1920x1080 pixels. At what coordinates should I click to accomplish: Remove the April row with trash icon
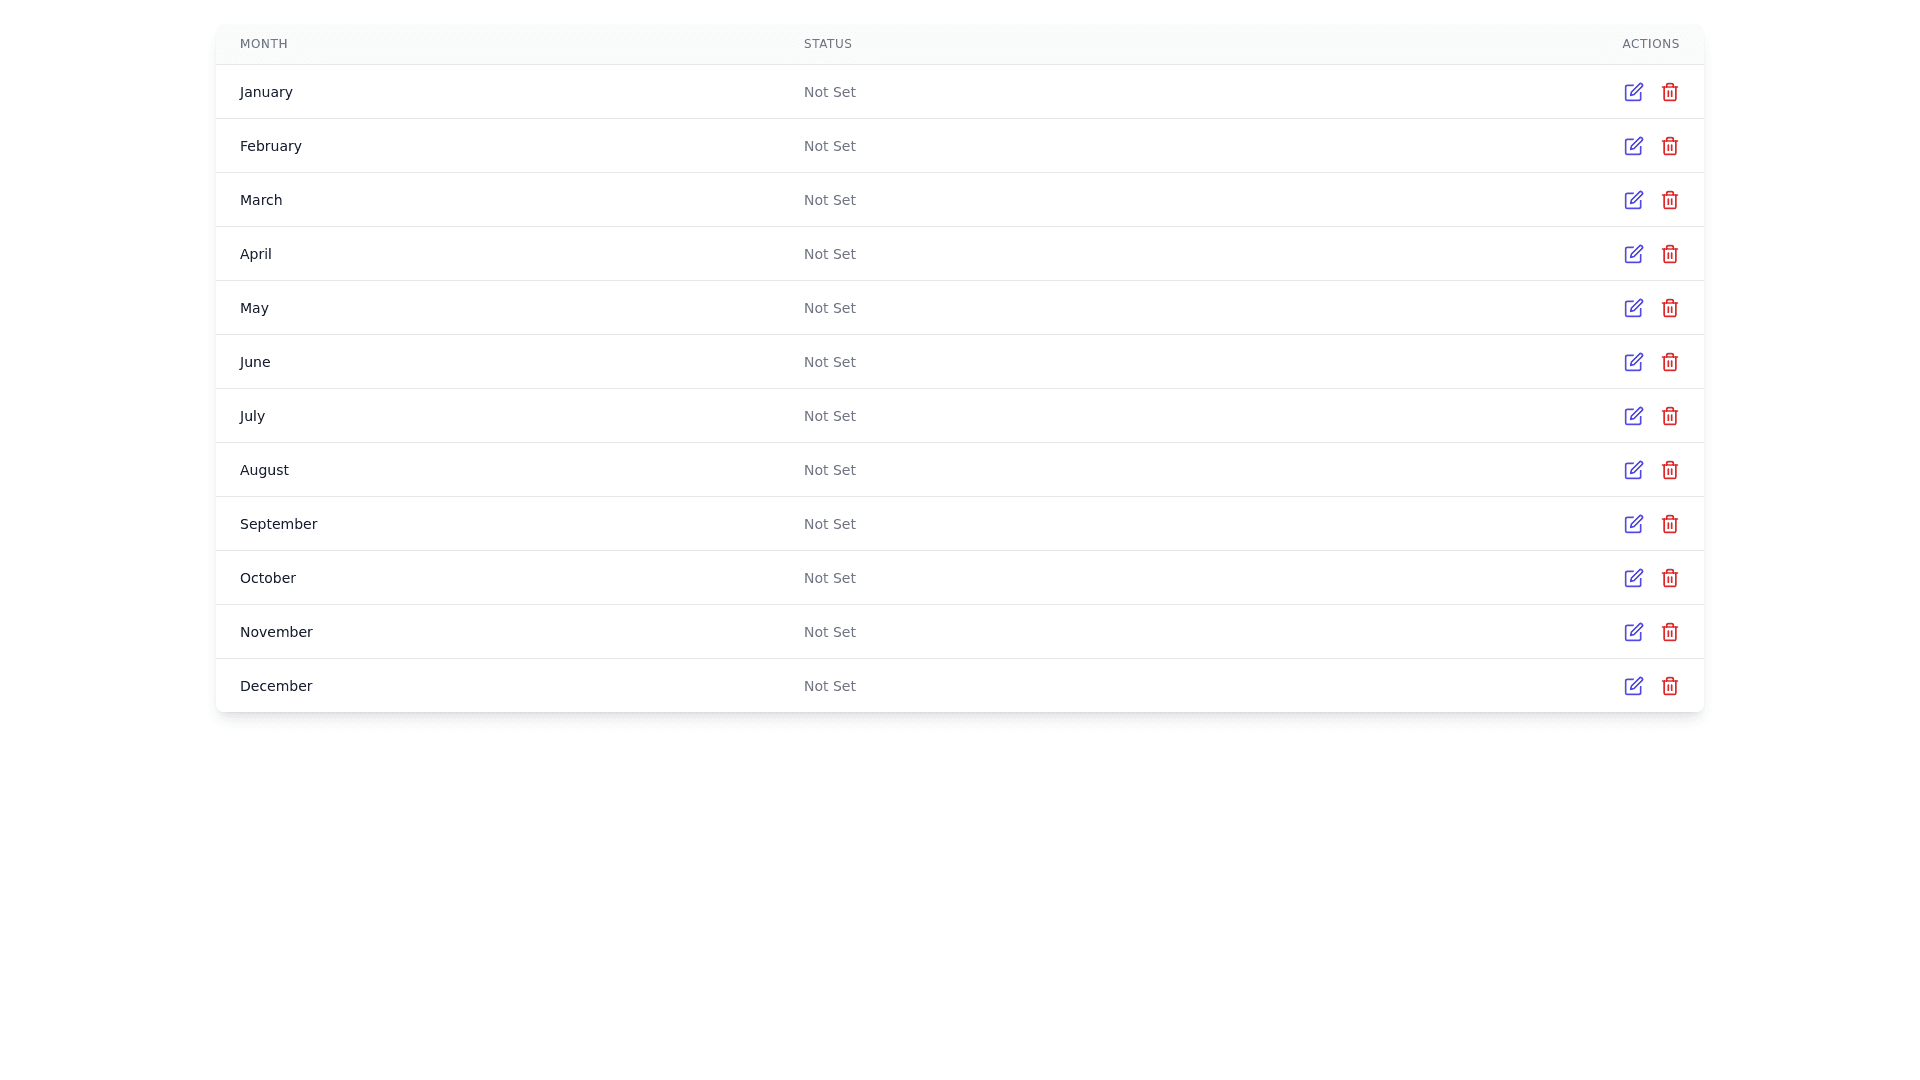(x=1669, y=254)
